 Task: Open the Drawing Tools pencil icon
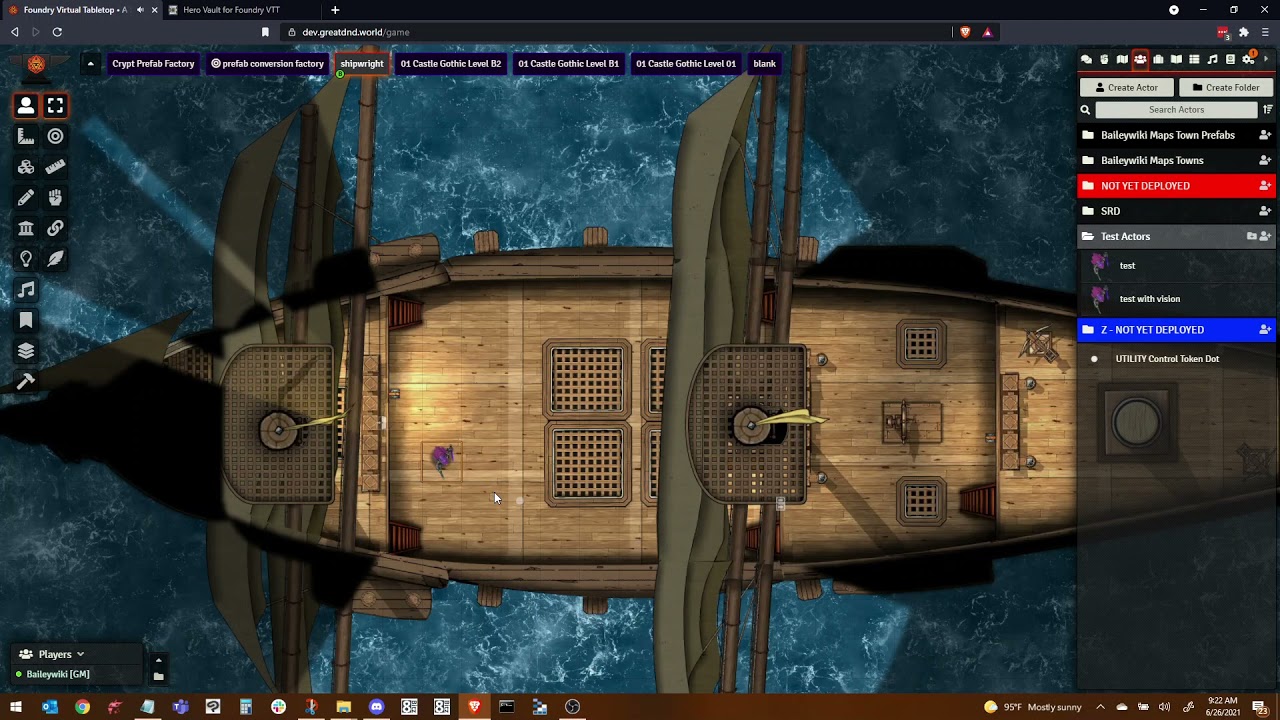(26, 198)
